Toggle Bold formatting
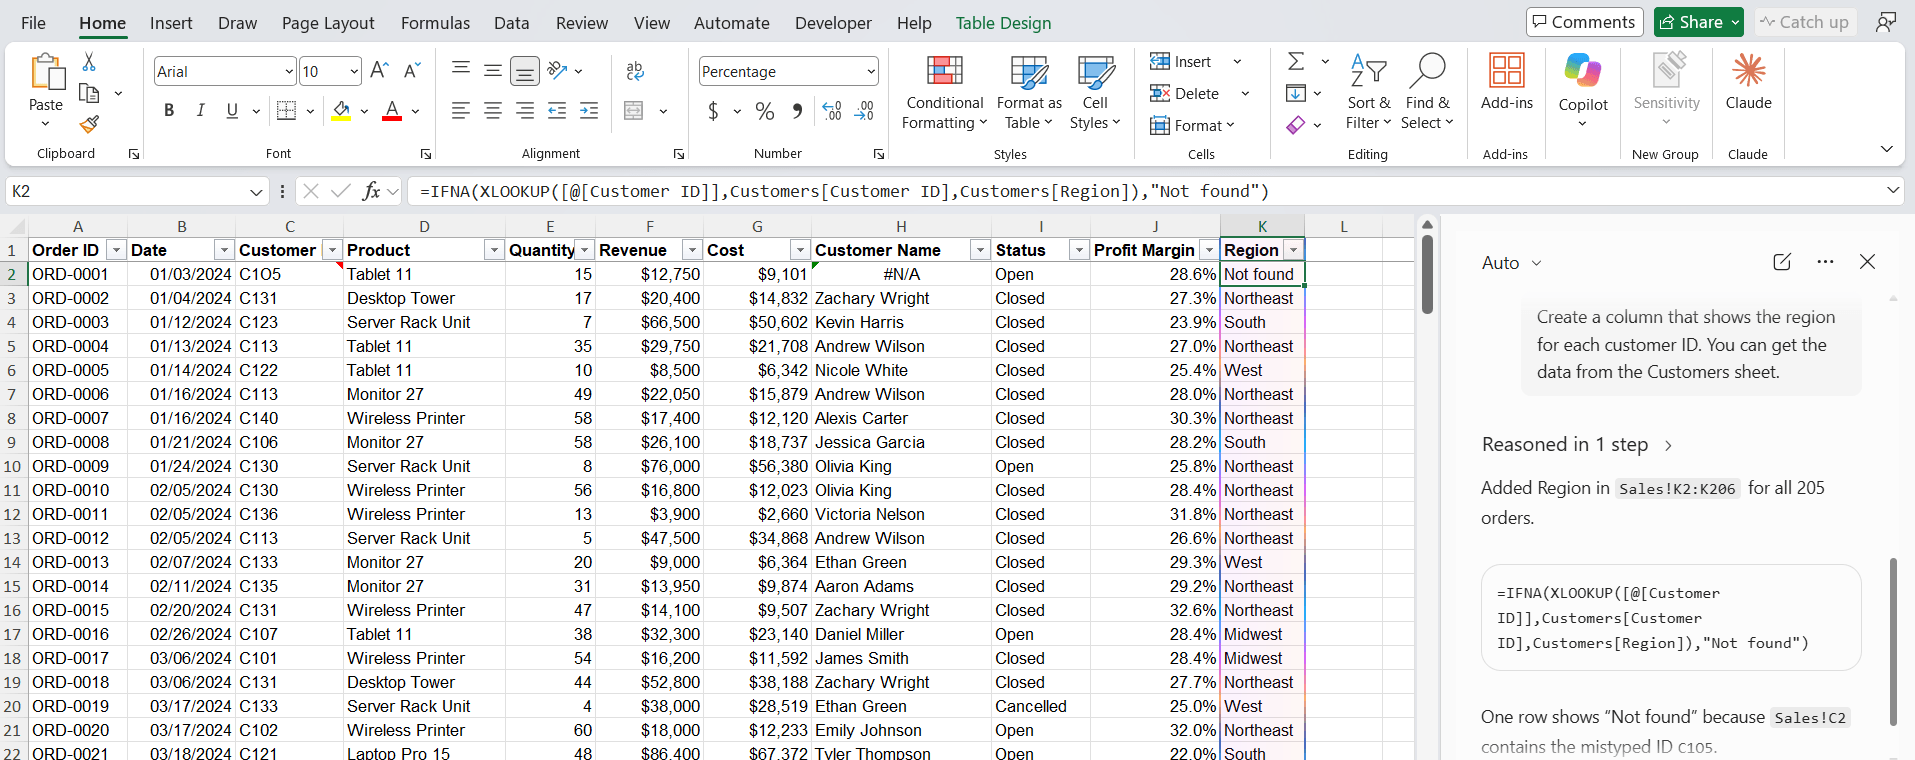1915x760 pixels. [169, 110]
